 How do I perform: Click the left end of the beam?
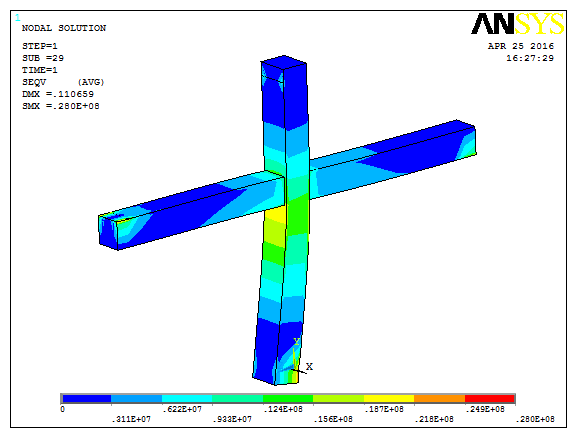(x=108, y=232)
